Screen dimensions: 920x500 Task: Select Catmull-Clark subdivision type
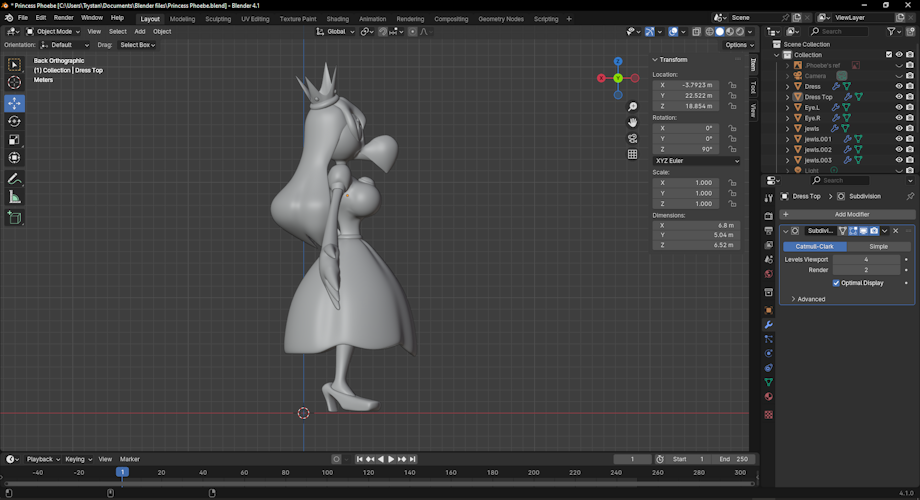[814, 246]
